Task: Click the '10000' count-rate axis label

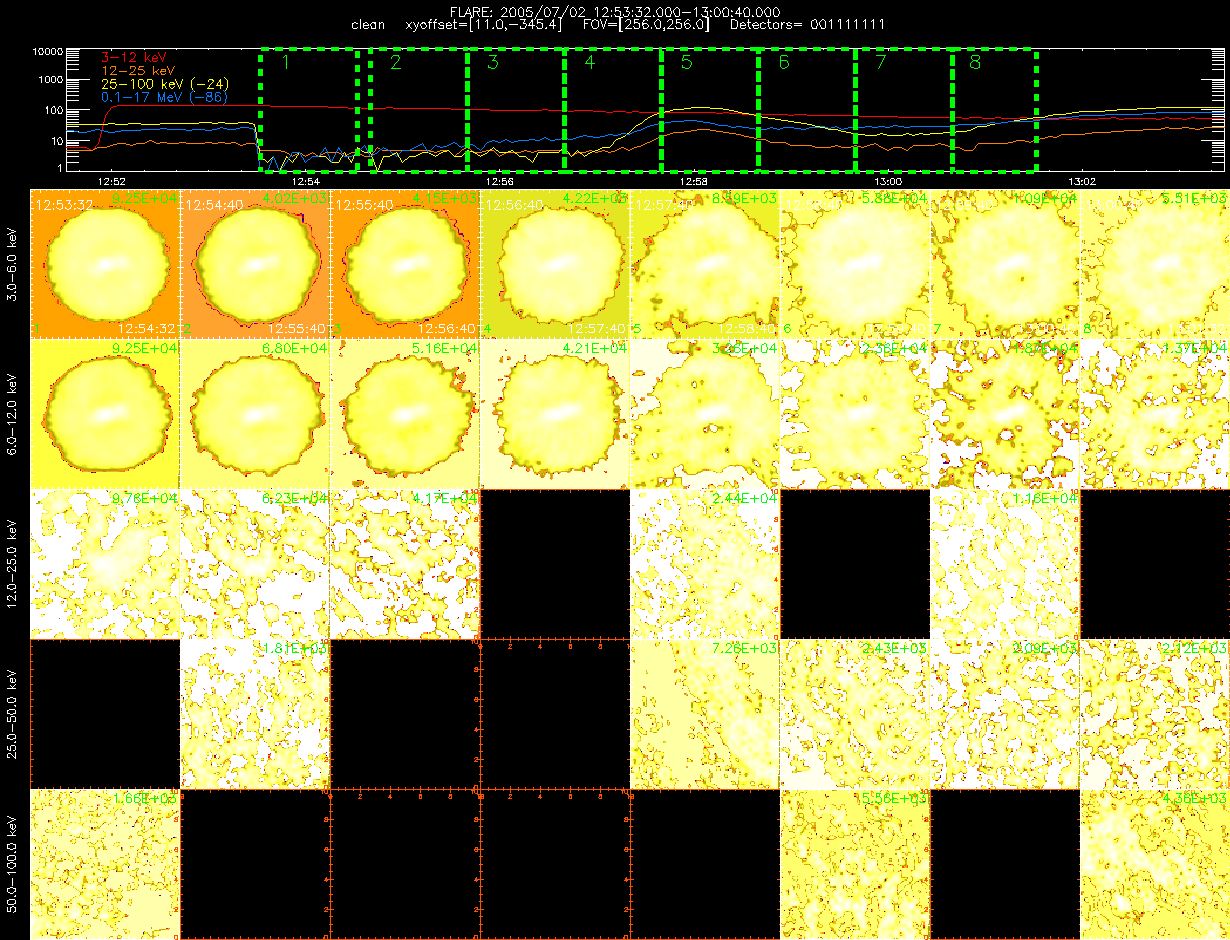Action: [48, 52]
